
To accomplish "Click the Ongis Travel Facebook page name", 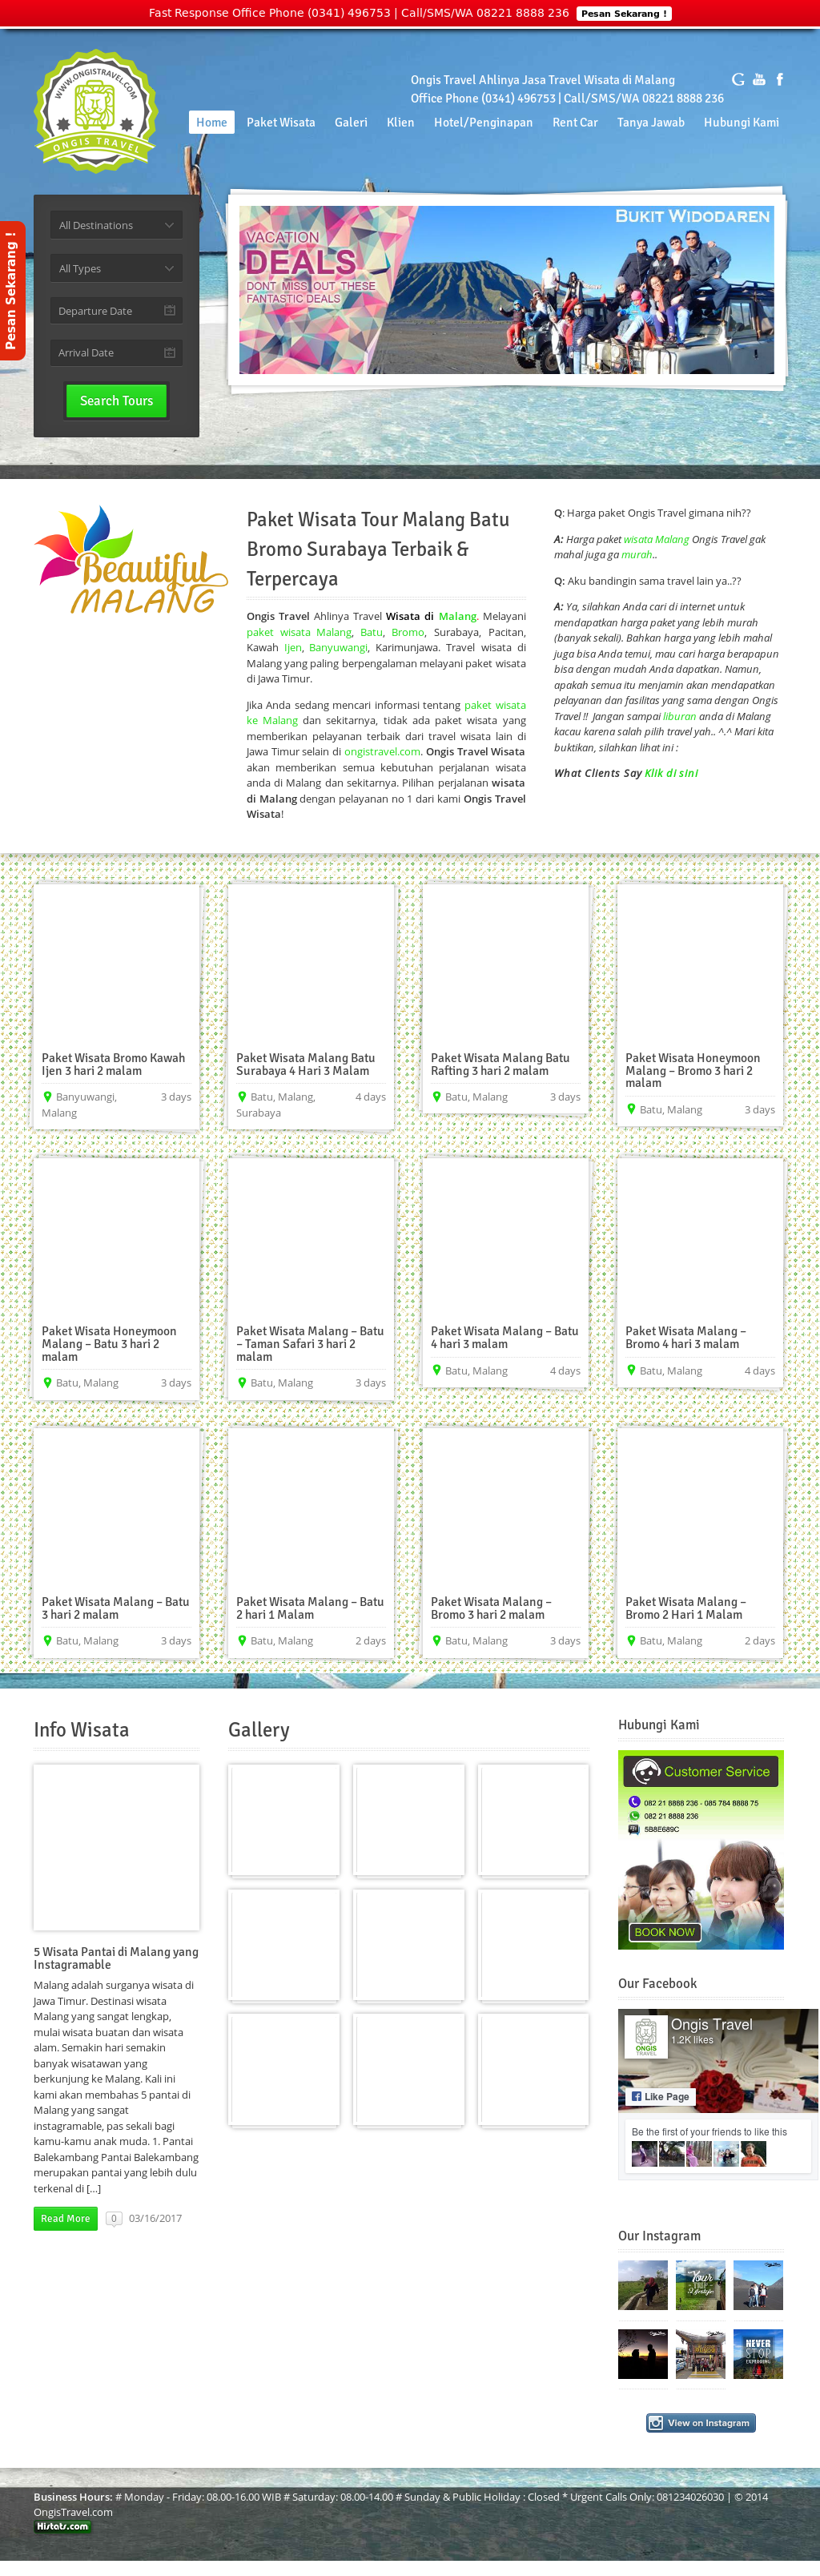I will 711,2024.
